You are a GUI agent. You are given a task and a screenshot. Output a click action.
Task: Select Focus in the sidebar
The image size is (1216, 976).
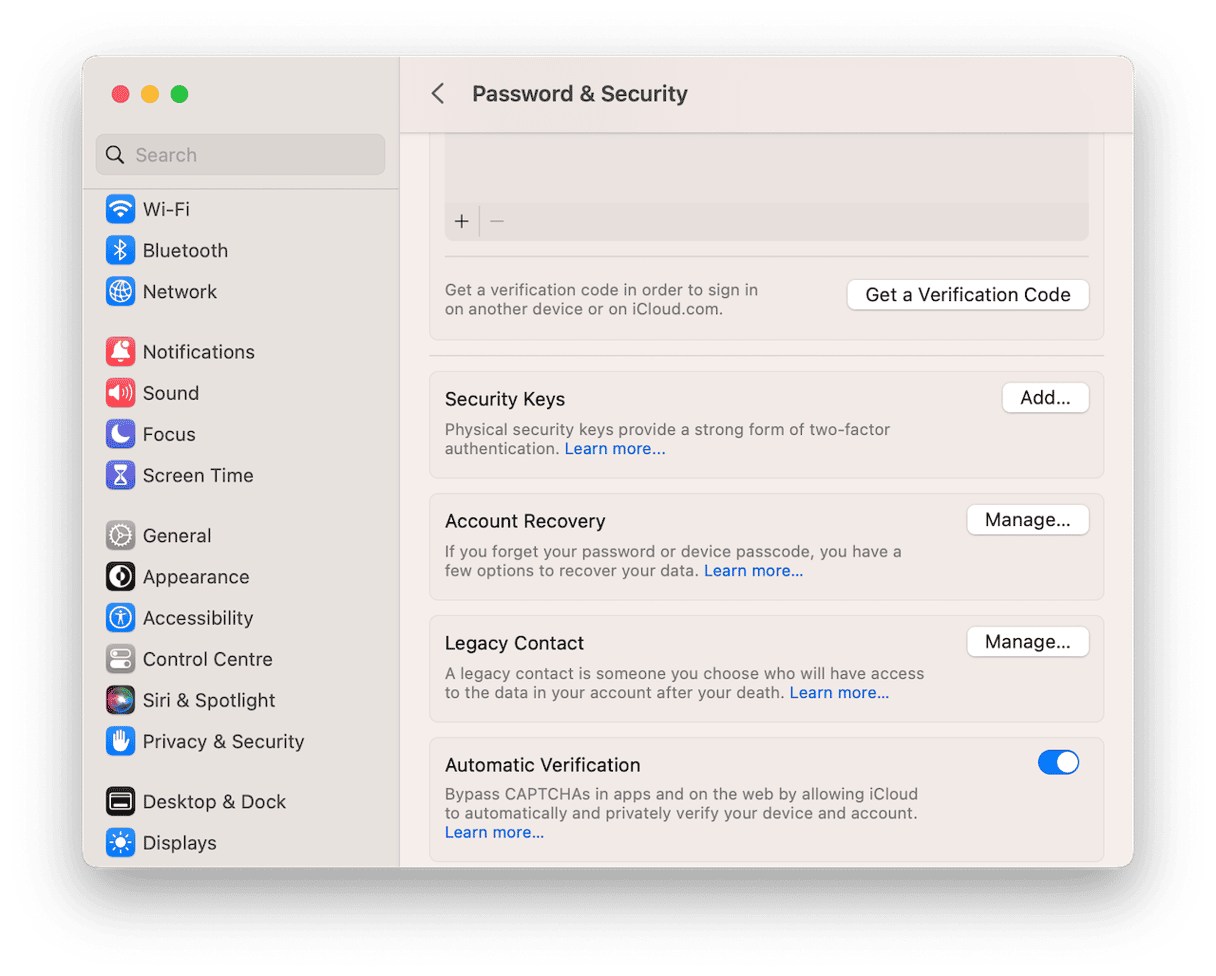pos(165,434)
